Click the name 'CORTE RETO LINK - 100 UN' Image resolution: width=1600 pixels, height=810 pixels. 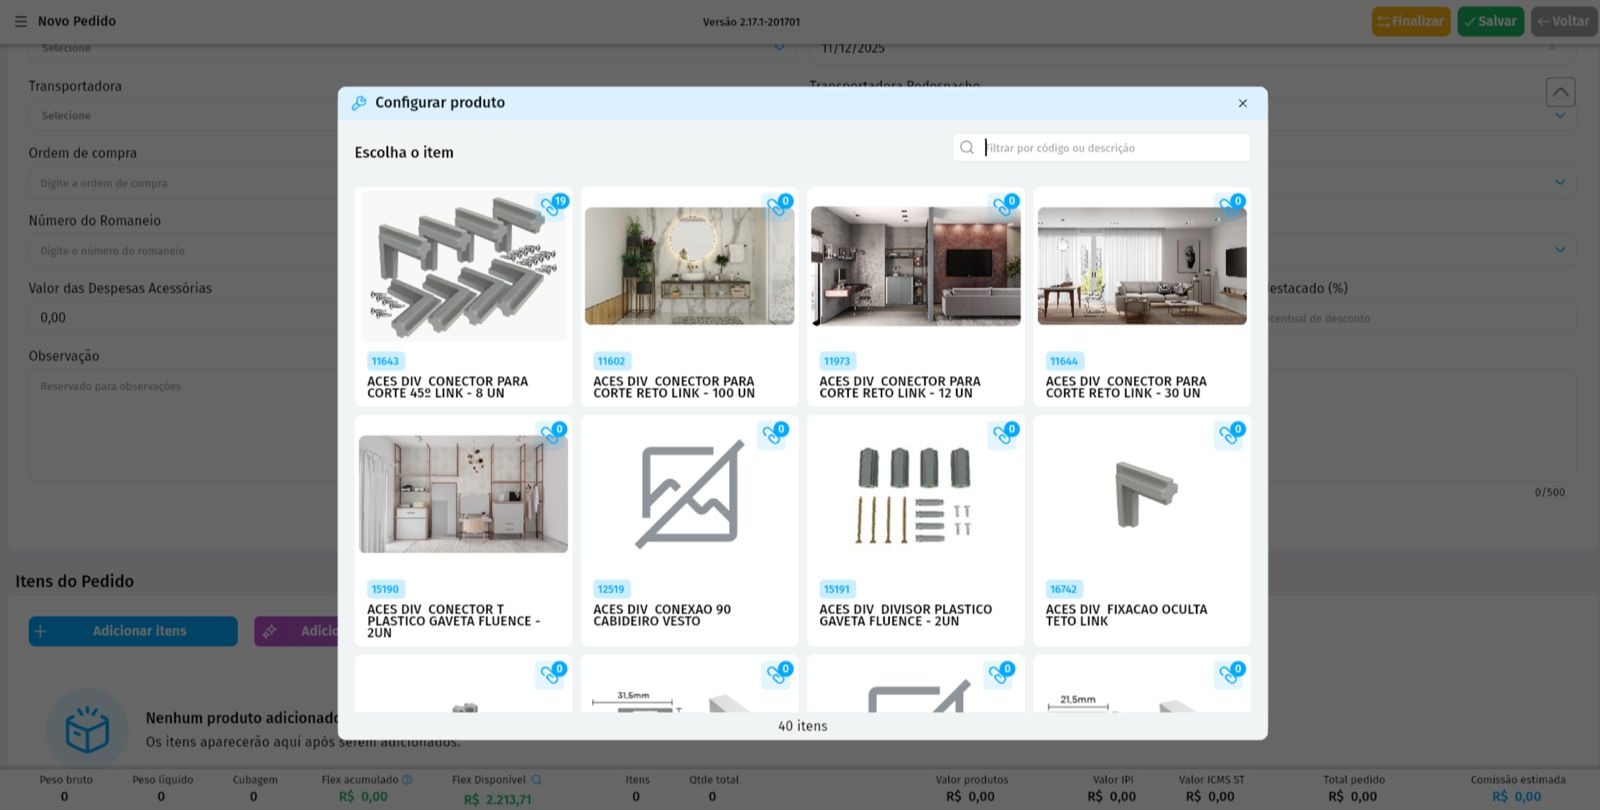point(674,393)
